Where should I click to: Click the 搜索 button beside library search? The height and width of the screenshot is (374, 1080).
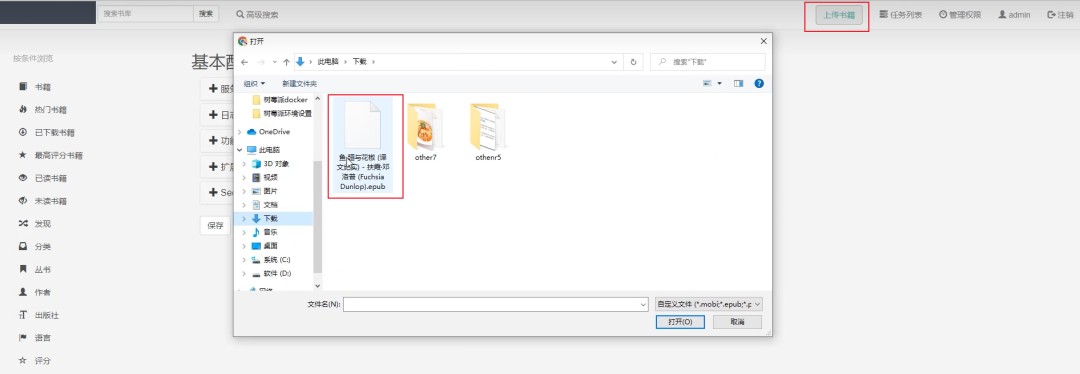[206, 14]
